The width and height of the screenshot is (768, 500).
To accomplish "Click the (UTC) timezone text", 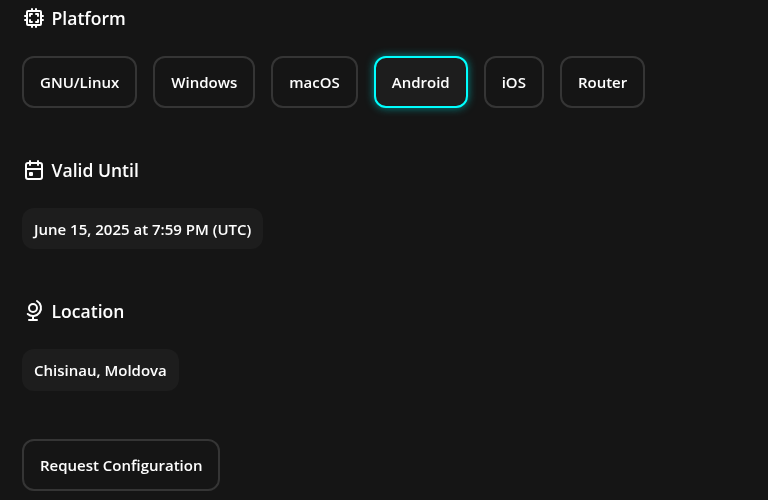I will (x=232, y=230).
